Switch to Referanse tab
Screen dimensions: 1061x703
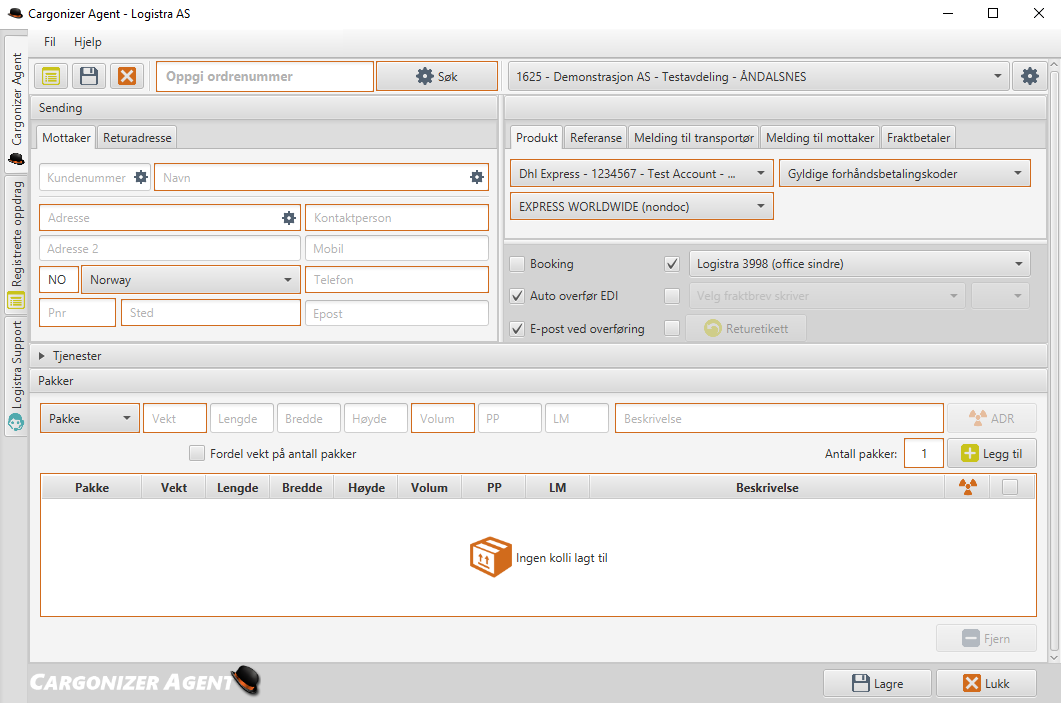(595, 137)
